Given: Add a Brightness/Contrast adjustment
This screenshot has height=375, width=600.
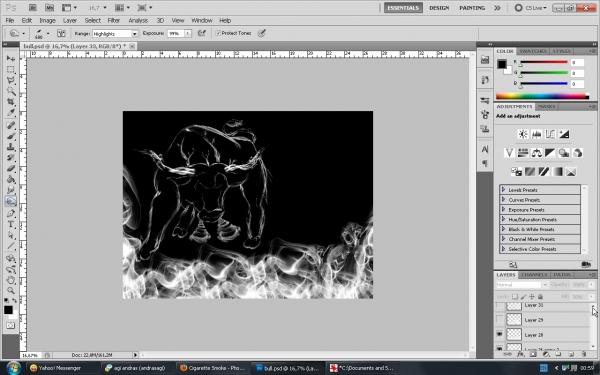Looking at the screenshot, I should 523,134.
